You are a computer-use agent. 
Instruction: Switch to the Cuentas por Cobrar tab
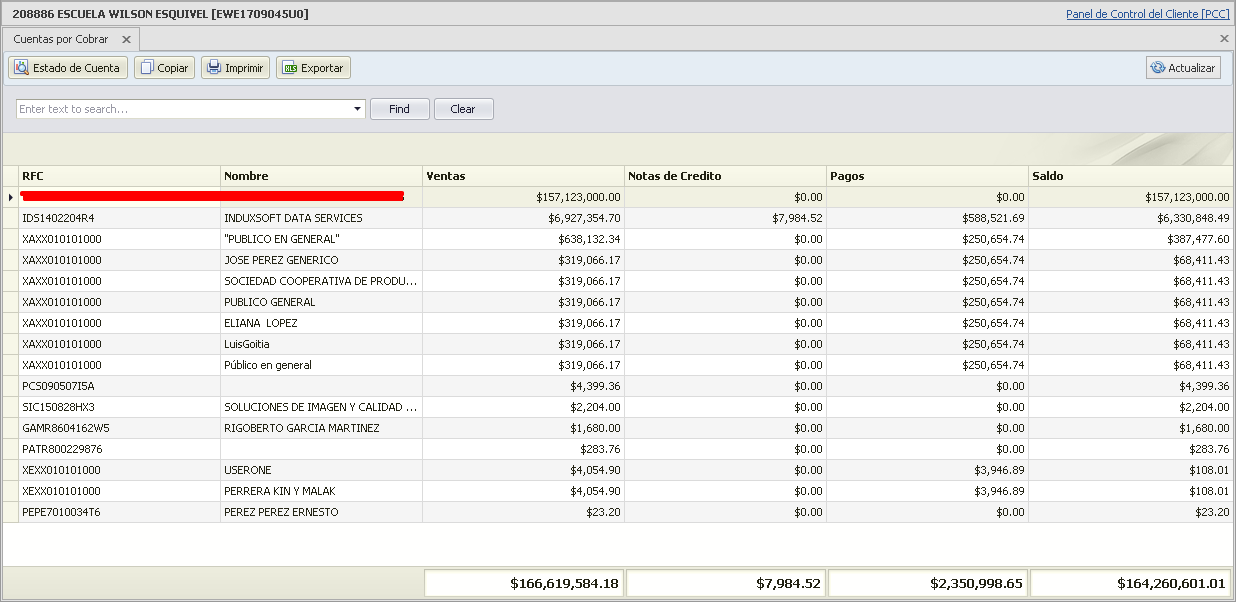click(61, 39)
